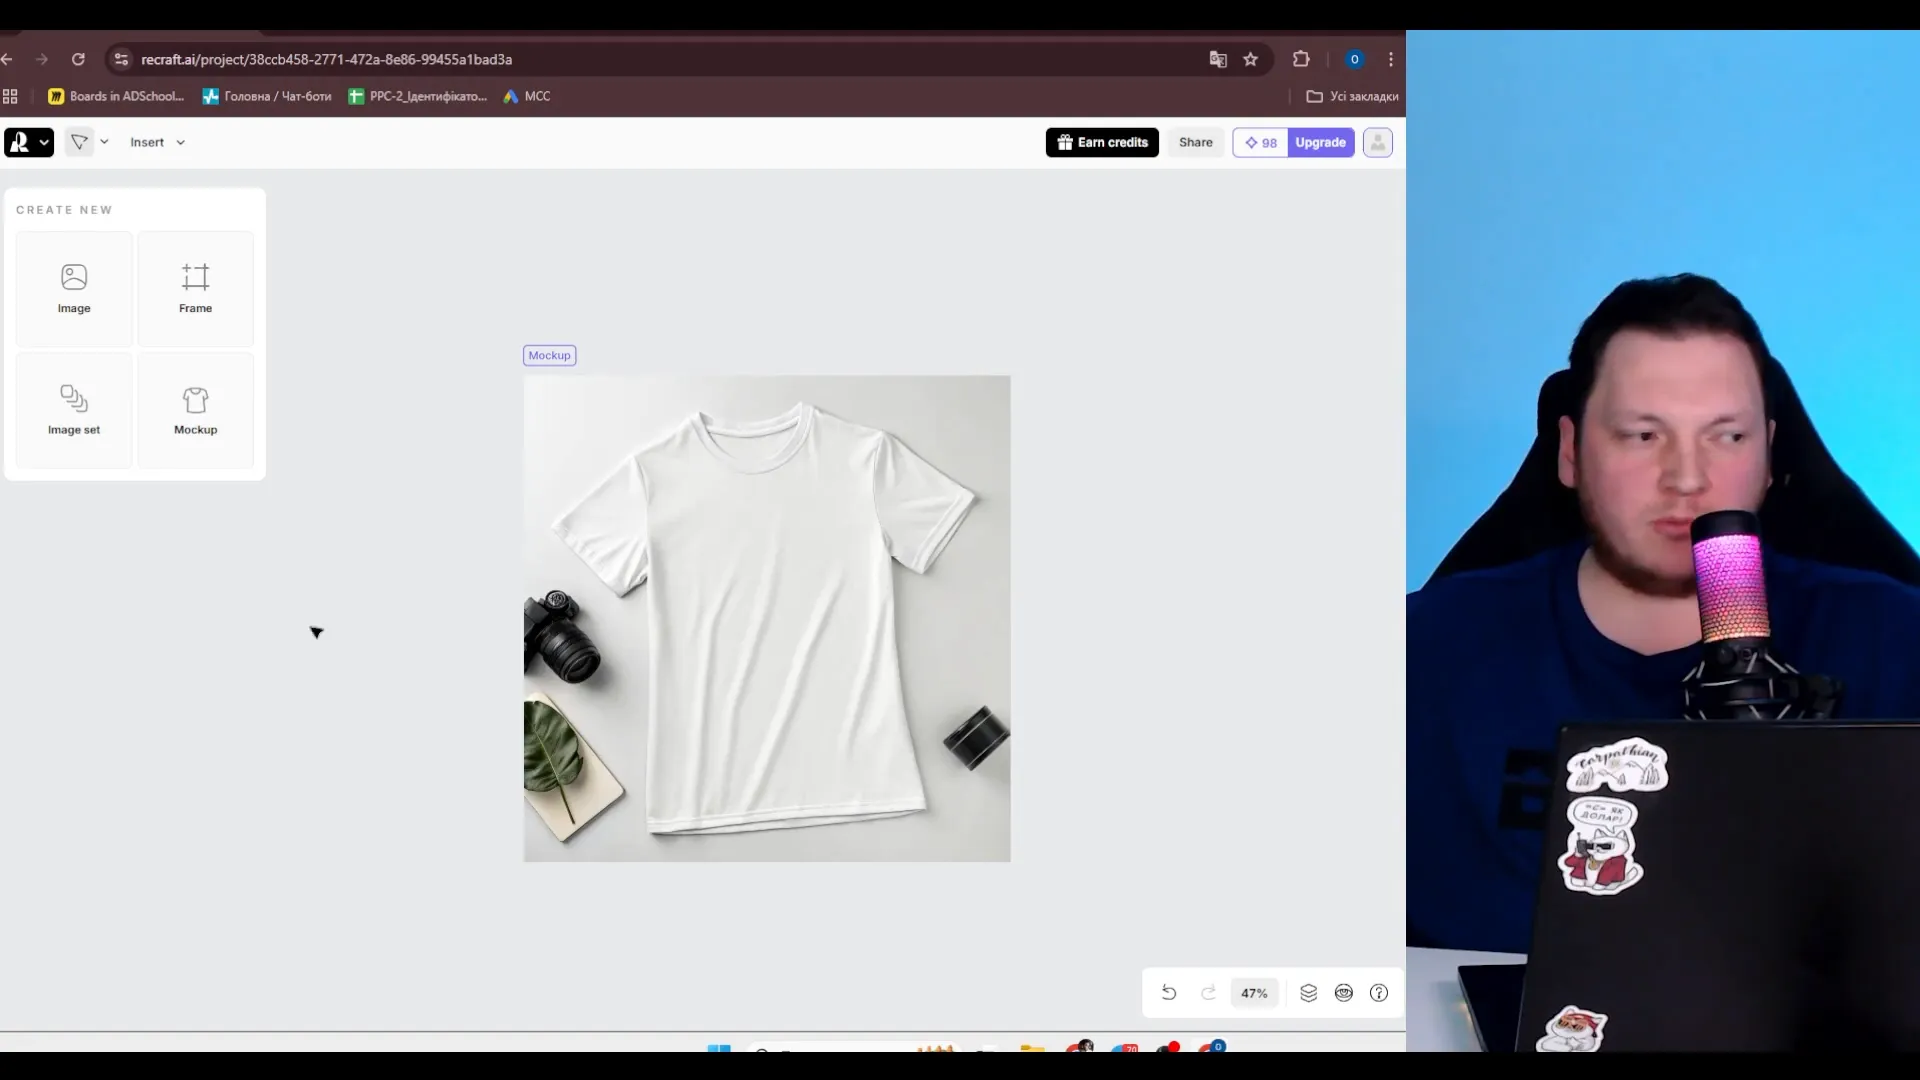Open the user profile avatar

click(x=1377, y=142)
